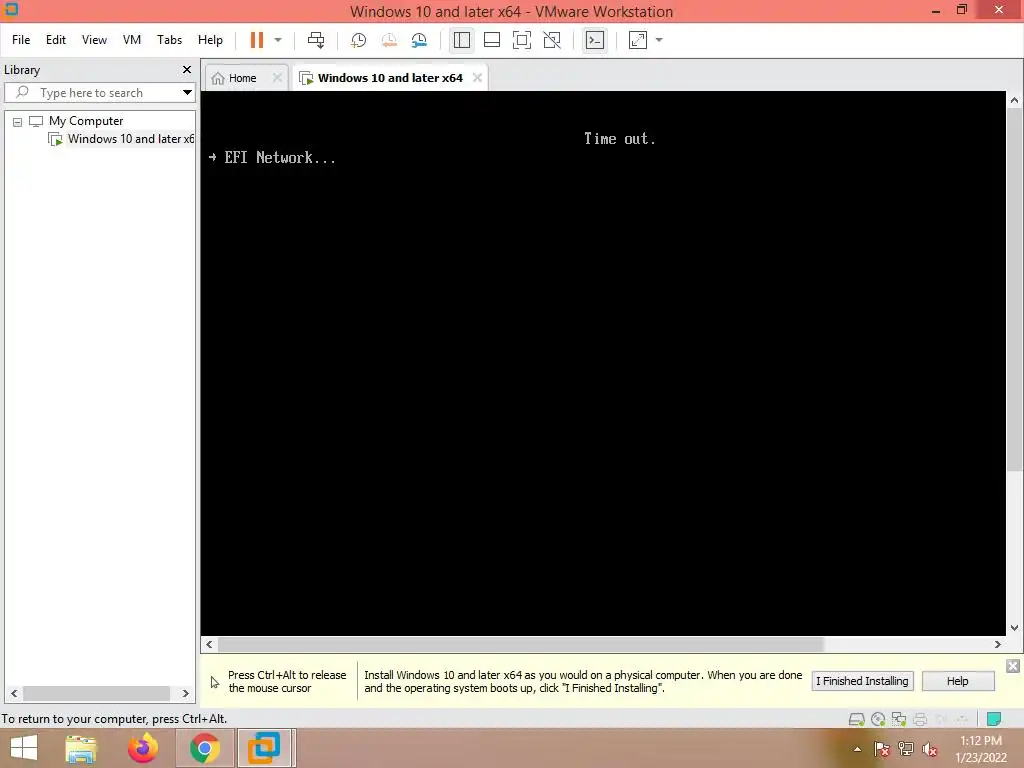Viewport: 1024px width, 768px height.
Task: Restore down the VMware Workstation window
Action: (x=962, y=10)
